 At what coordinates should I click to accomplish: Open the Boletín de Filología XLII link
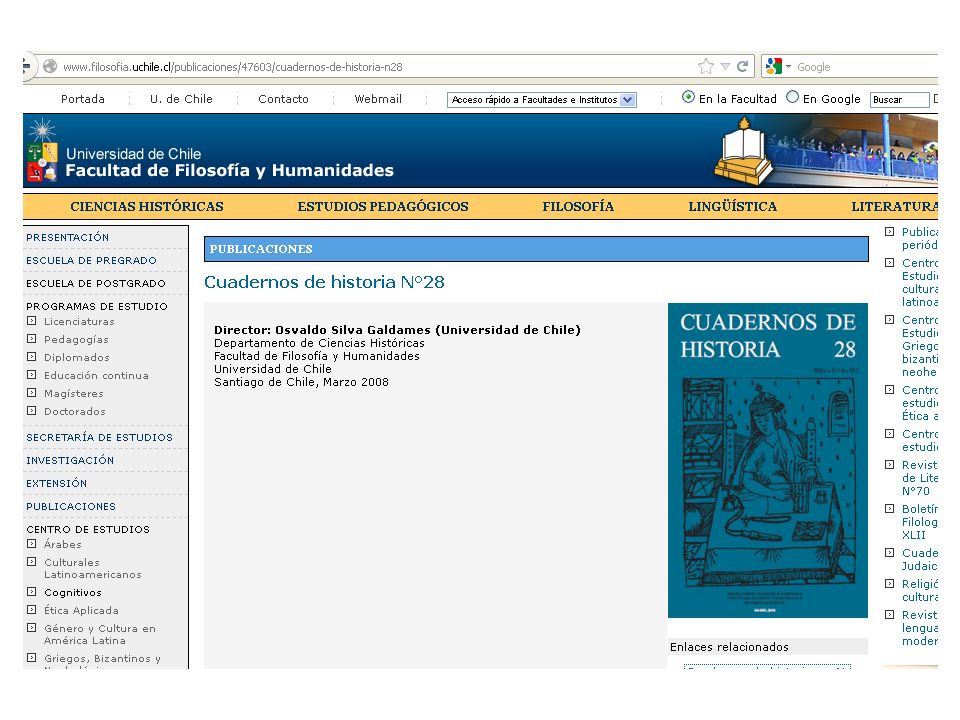[920, 522]
